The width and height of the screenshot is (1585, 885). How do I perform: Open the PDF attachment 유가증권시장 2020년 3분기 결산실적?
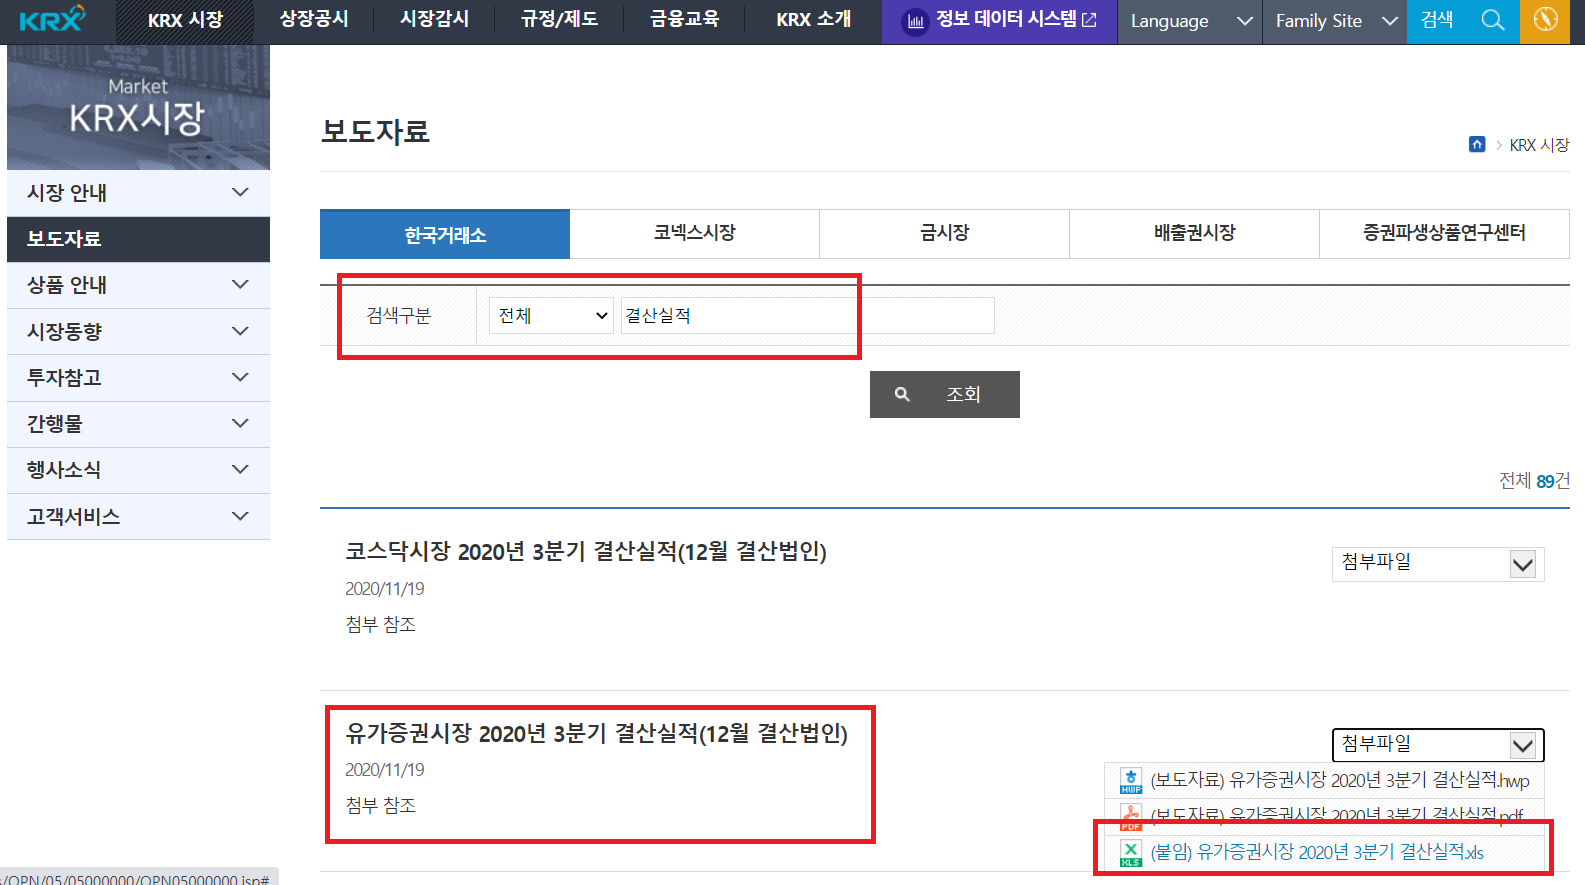[1337, 814]
